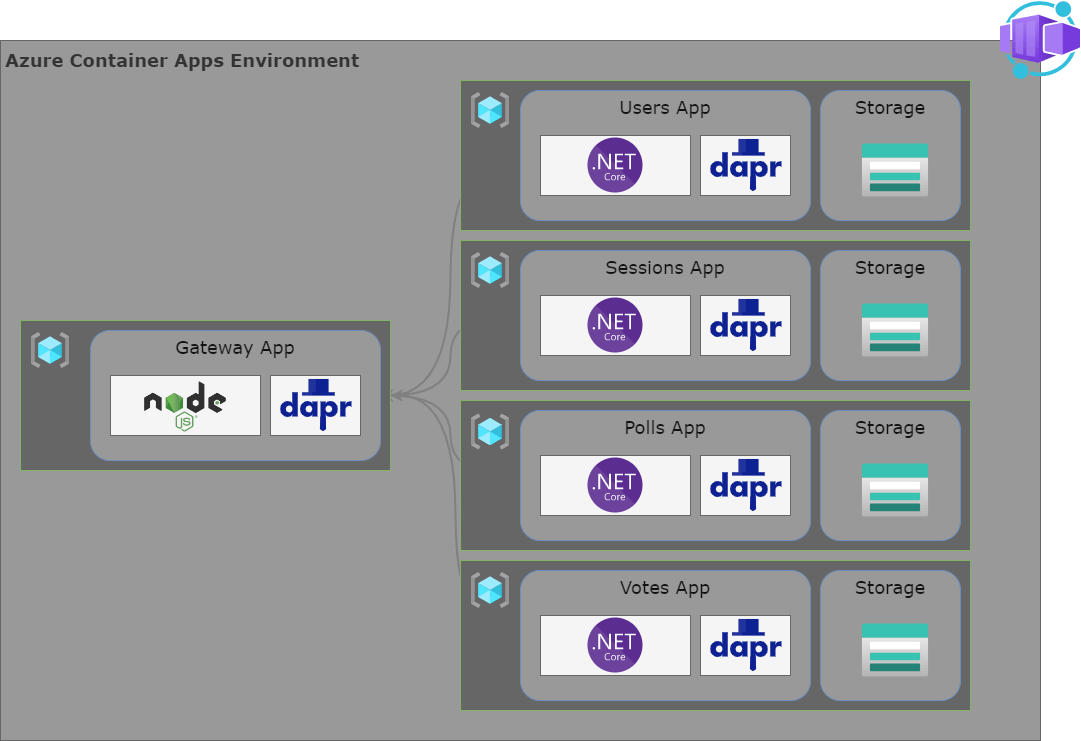Click the node.js logo in Gateway App
The width and height of the screenshot is (1081, 741).
point(185,406)
